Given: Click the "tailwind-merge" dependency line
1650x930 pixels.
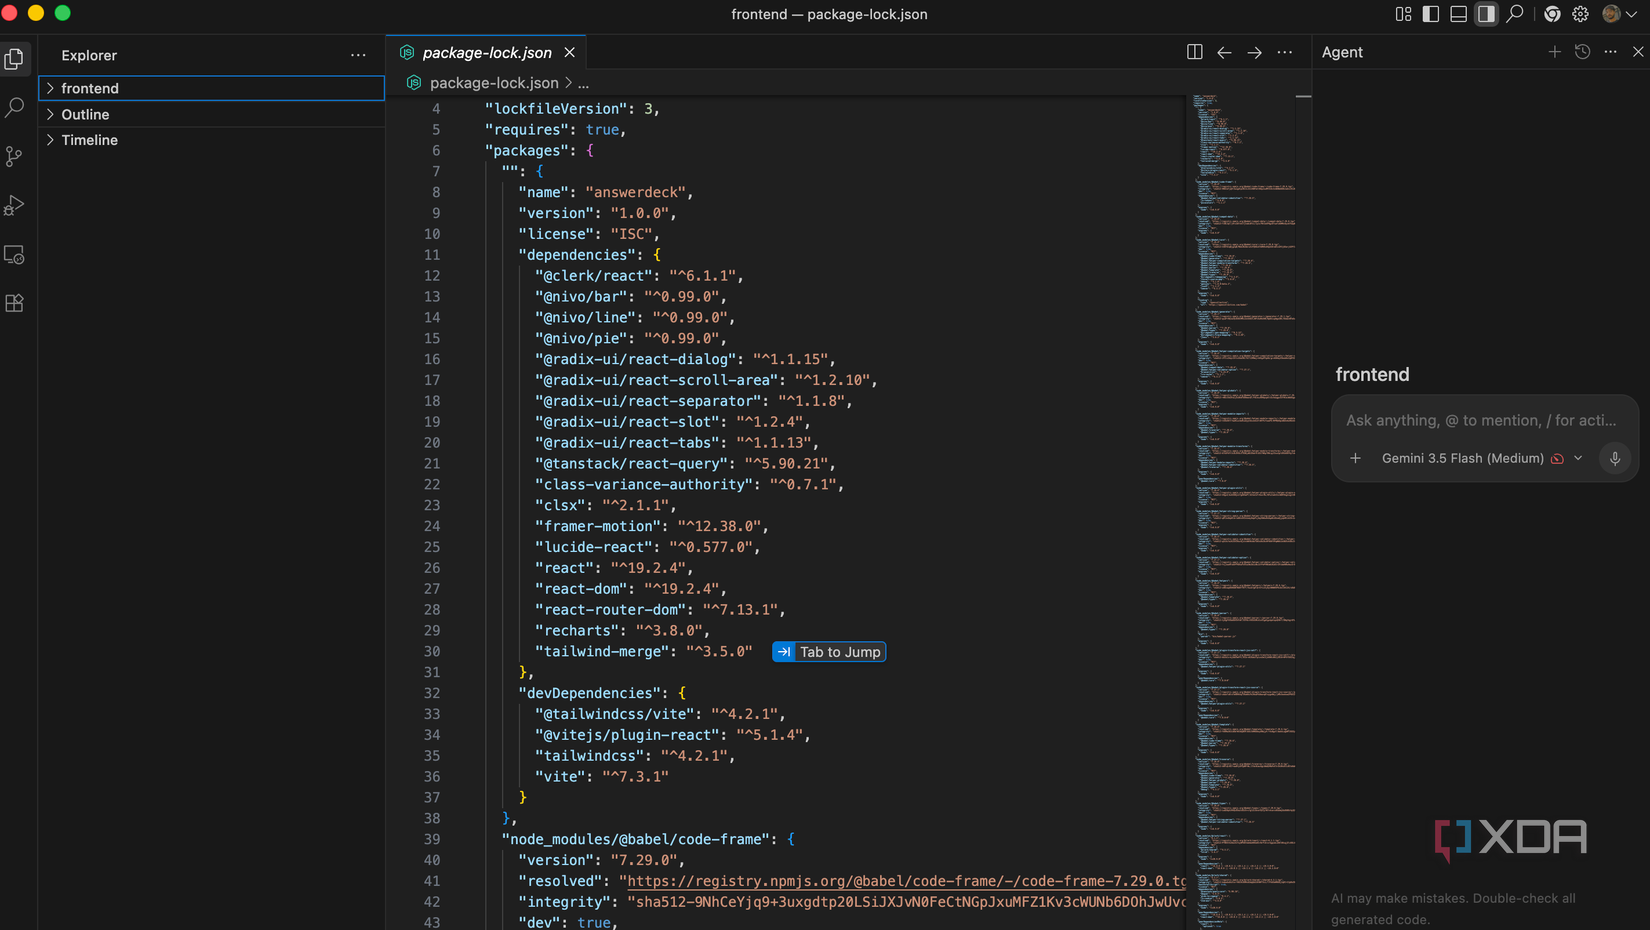Looking at the screenshot, I should click(x=643, y=652).
